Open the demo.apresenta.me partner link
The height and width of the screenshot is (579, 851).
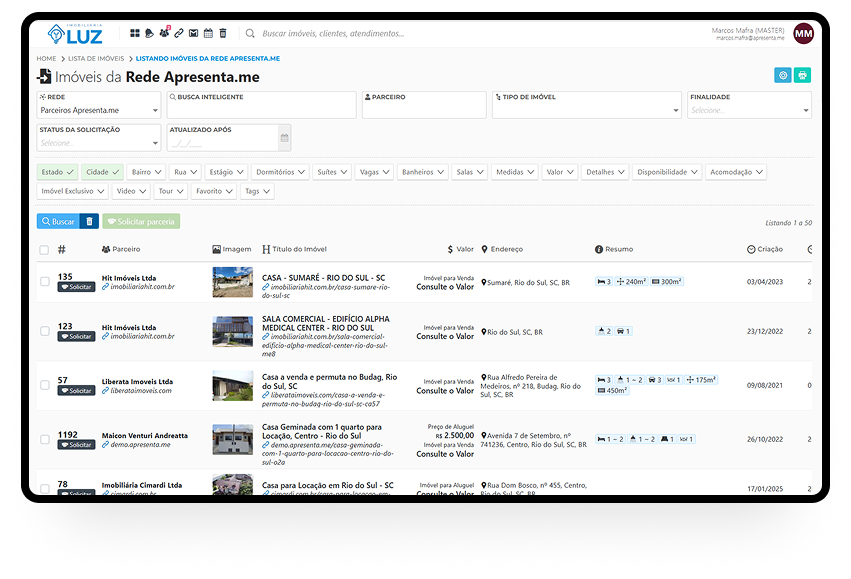pos(136,444)
